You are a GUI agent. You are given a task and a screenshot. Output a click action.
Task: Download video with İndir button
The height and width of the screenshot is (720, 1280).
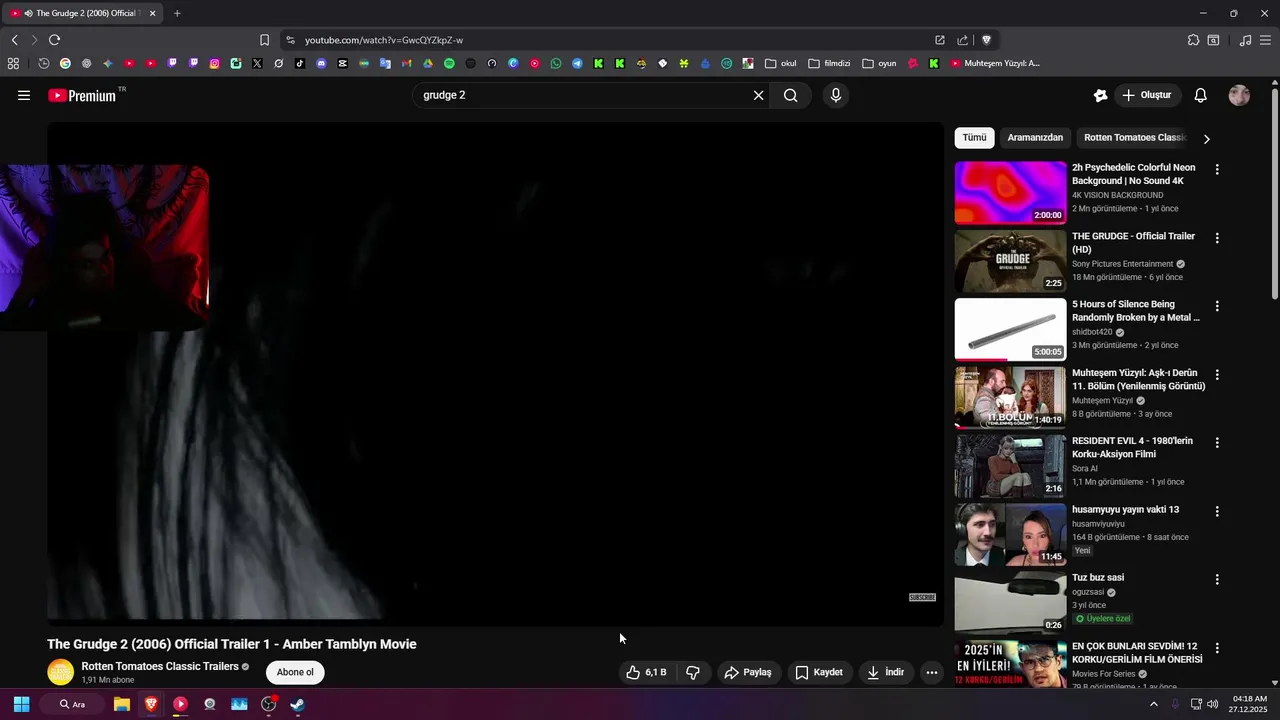[885, 672]
